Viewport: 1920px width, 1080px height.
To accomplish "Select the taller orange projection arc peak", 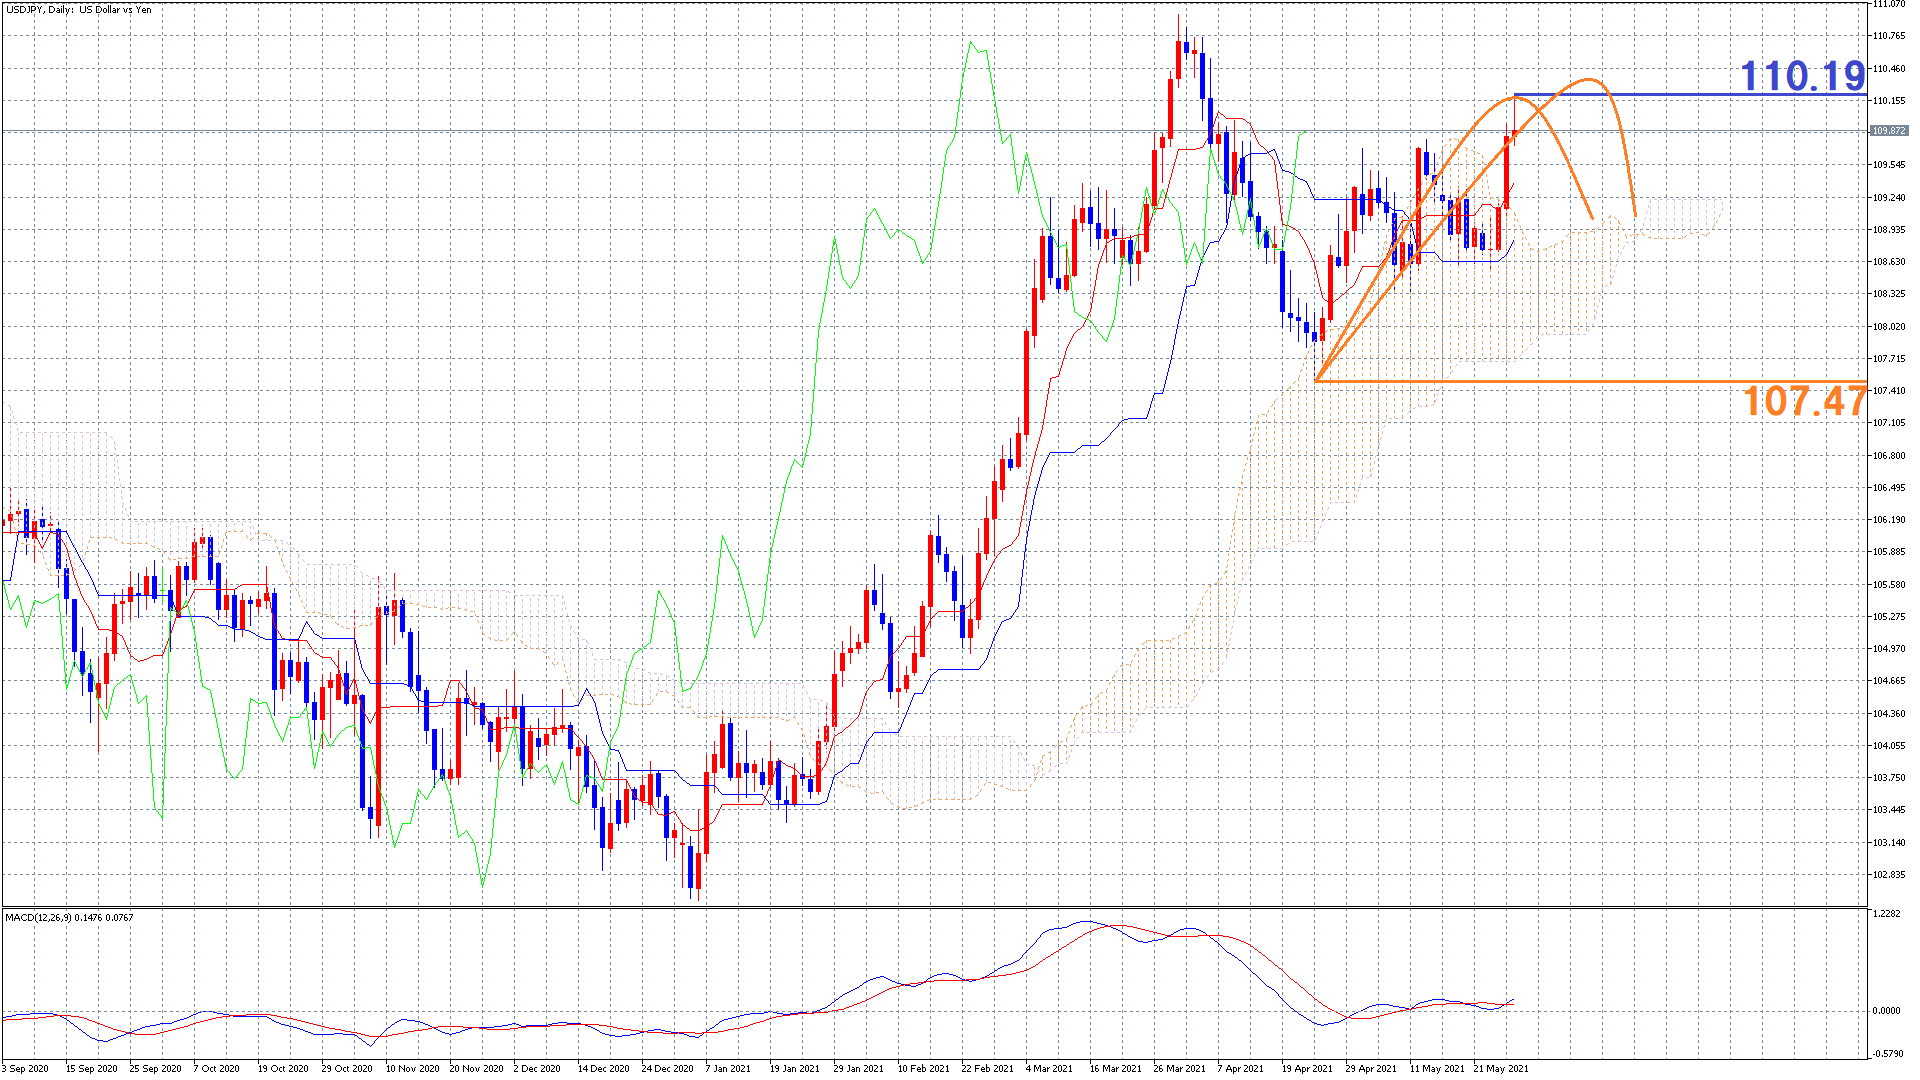I will pyautogui.click(x=1588, y=80).
